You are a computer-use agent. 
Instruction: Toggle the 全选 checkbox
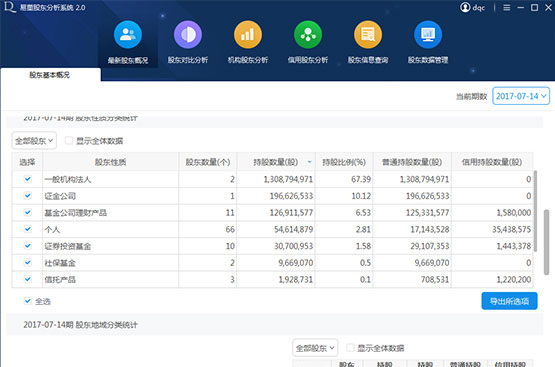(28, 301)
